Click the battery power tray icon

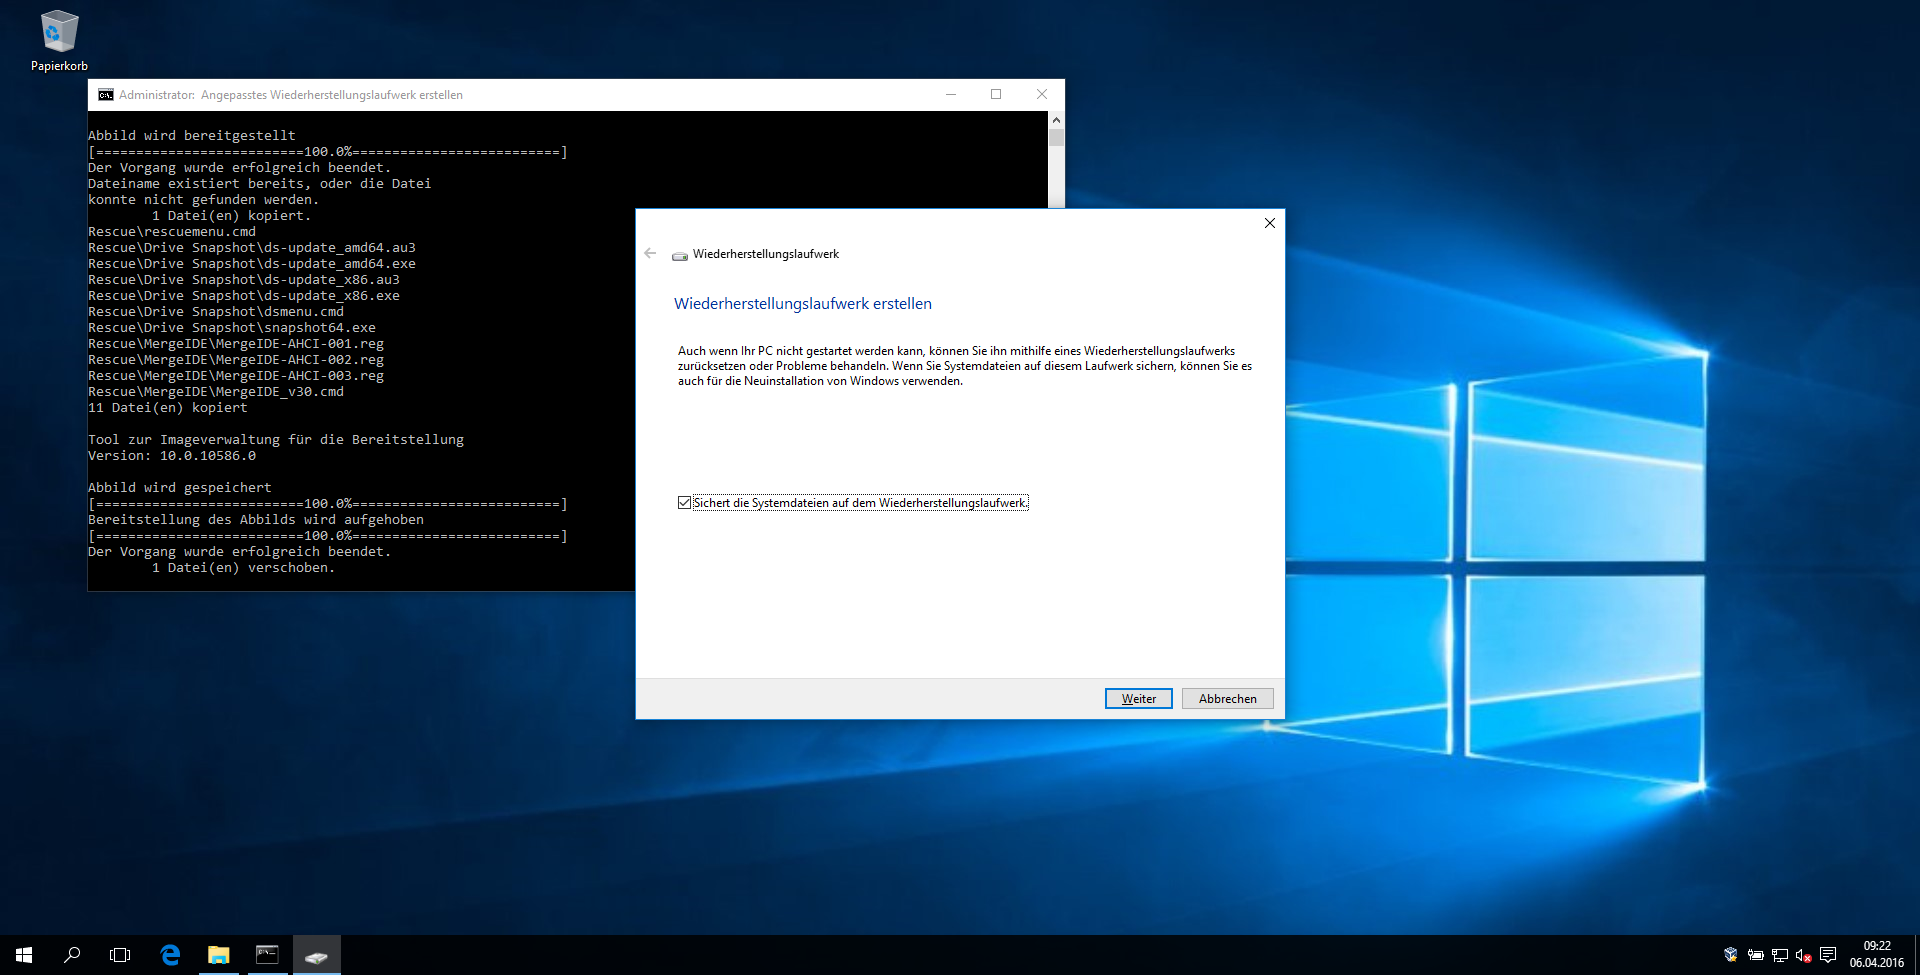point(1755,955)
